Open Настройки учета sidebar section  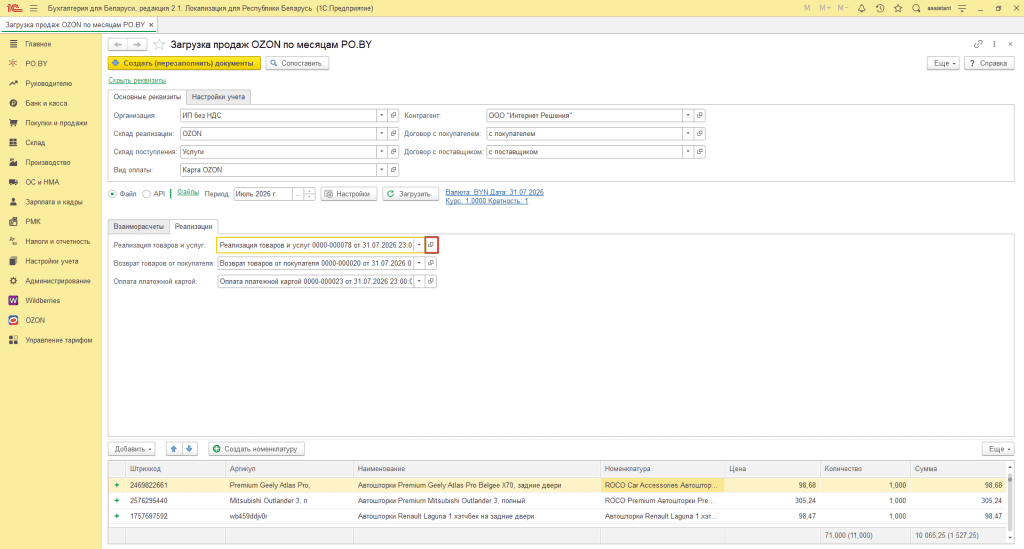click(52, 261)
